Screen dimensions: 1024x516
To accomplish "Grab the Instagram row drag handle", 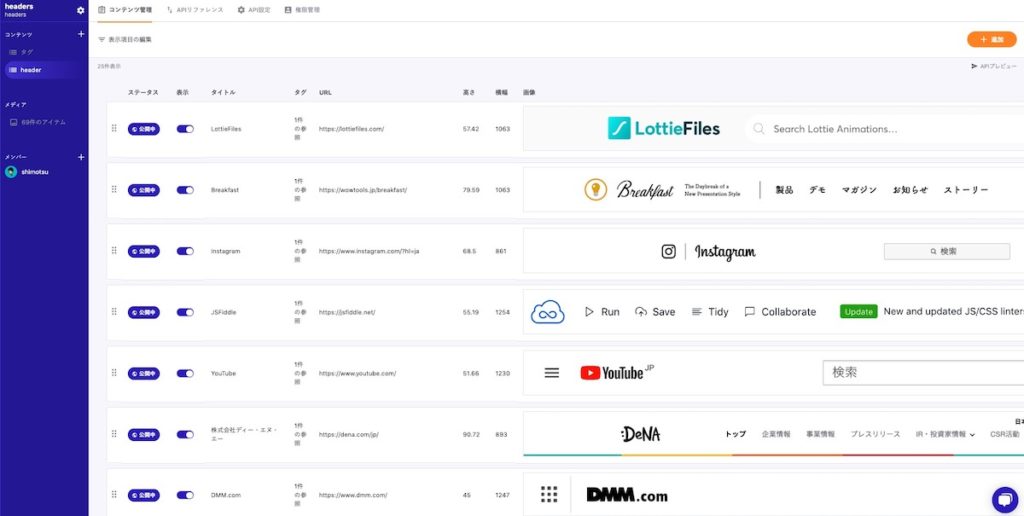I will tap(114, 251).
